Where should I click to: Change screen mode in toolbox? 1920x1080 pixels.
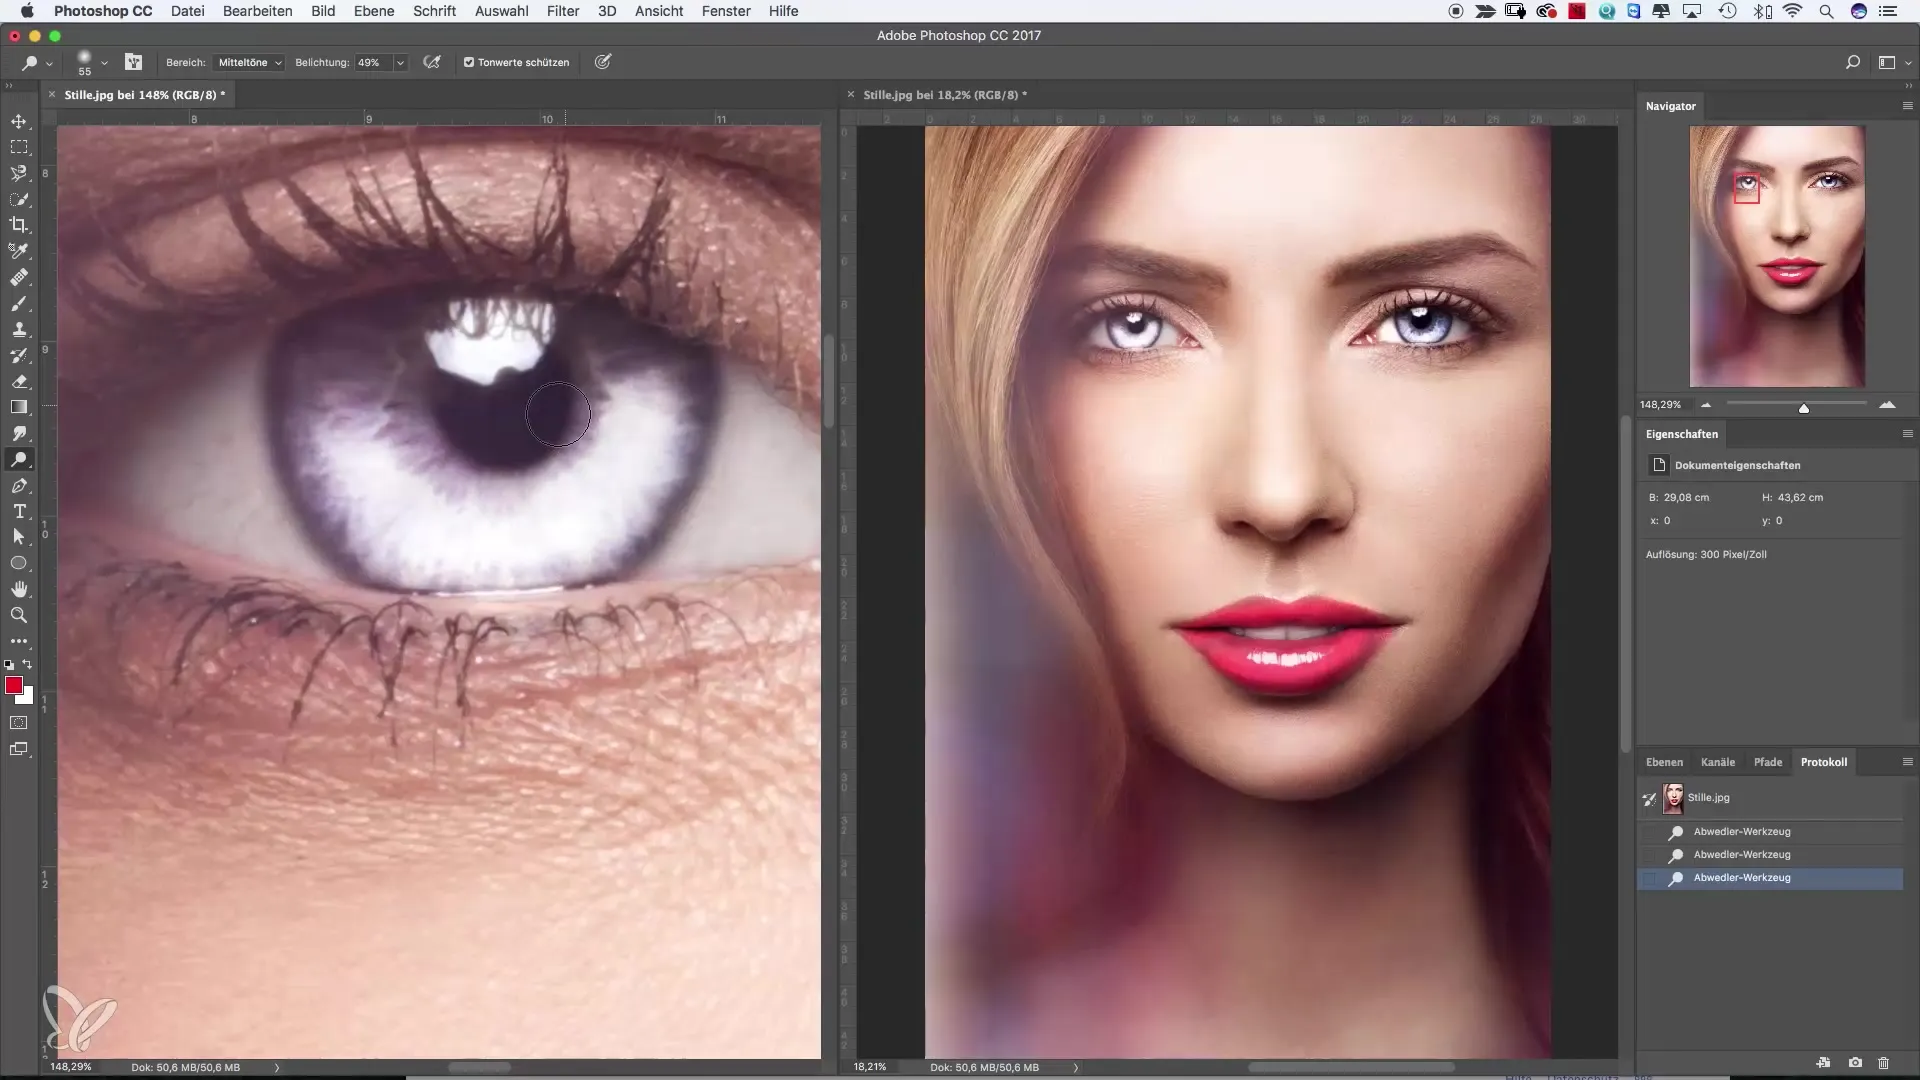pyautogui.click(x=19, y=749)
